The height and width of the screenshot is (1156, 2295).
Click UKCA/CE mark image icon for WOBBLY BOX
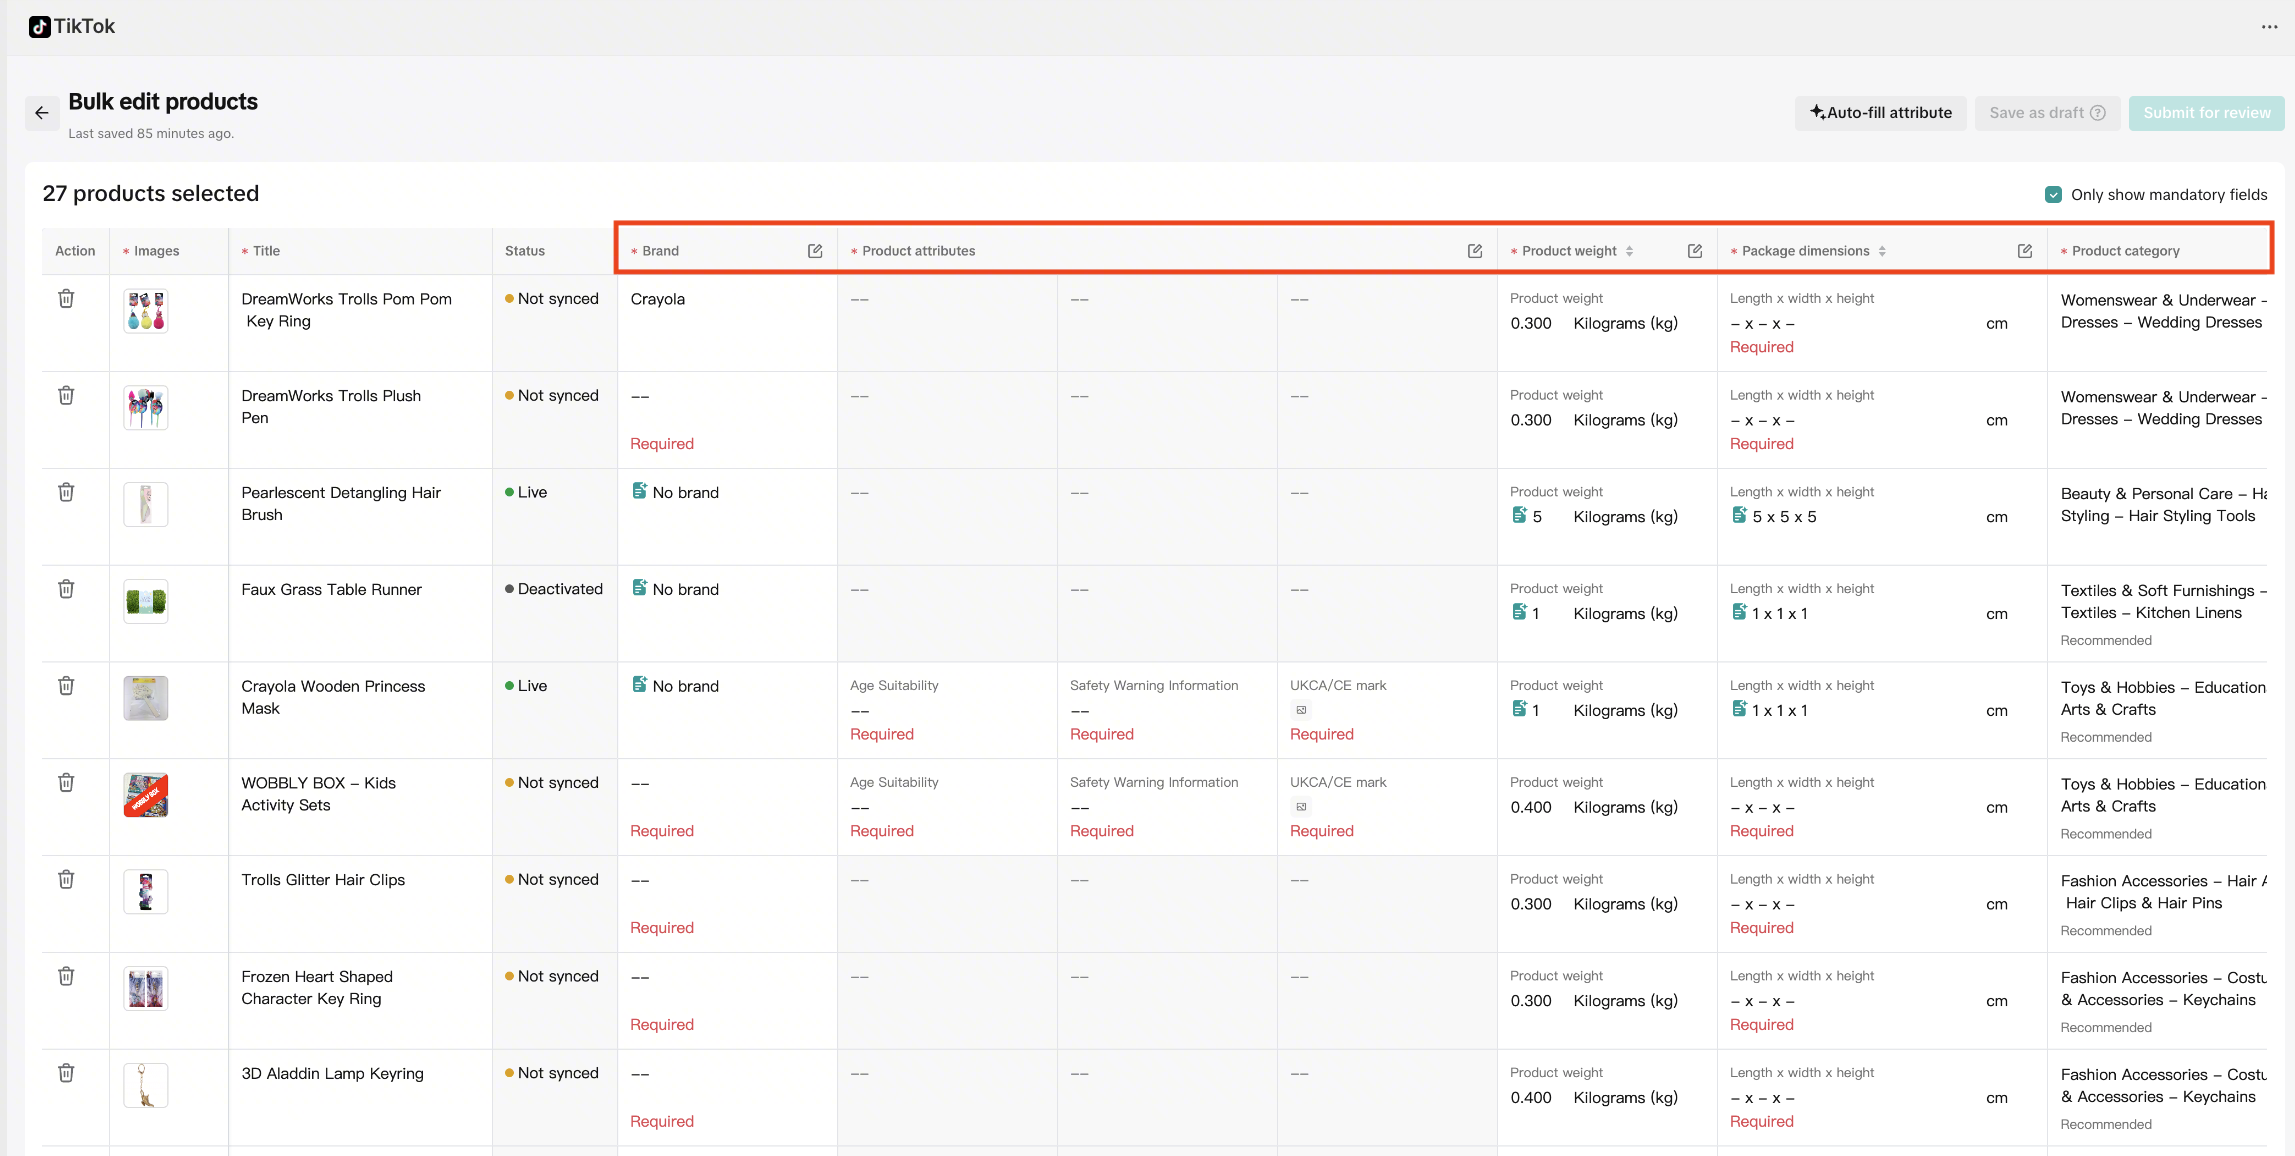coord(1301,808)
